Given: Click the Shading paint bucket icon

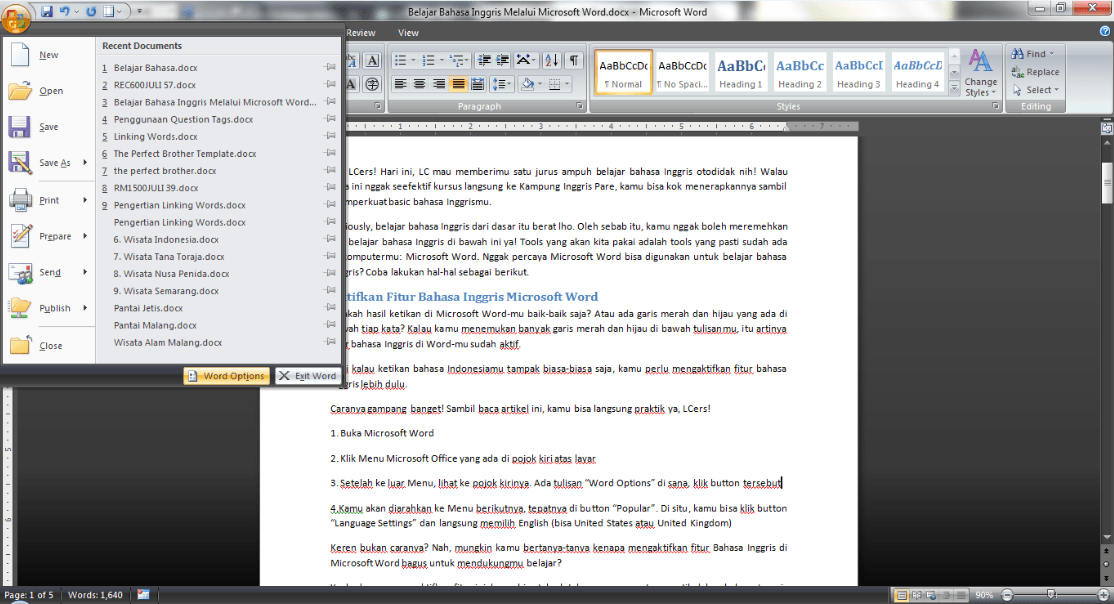Looking at the screenshot, I should [527, 84].
